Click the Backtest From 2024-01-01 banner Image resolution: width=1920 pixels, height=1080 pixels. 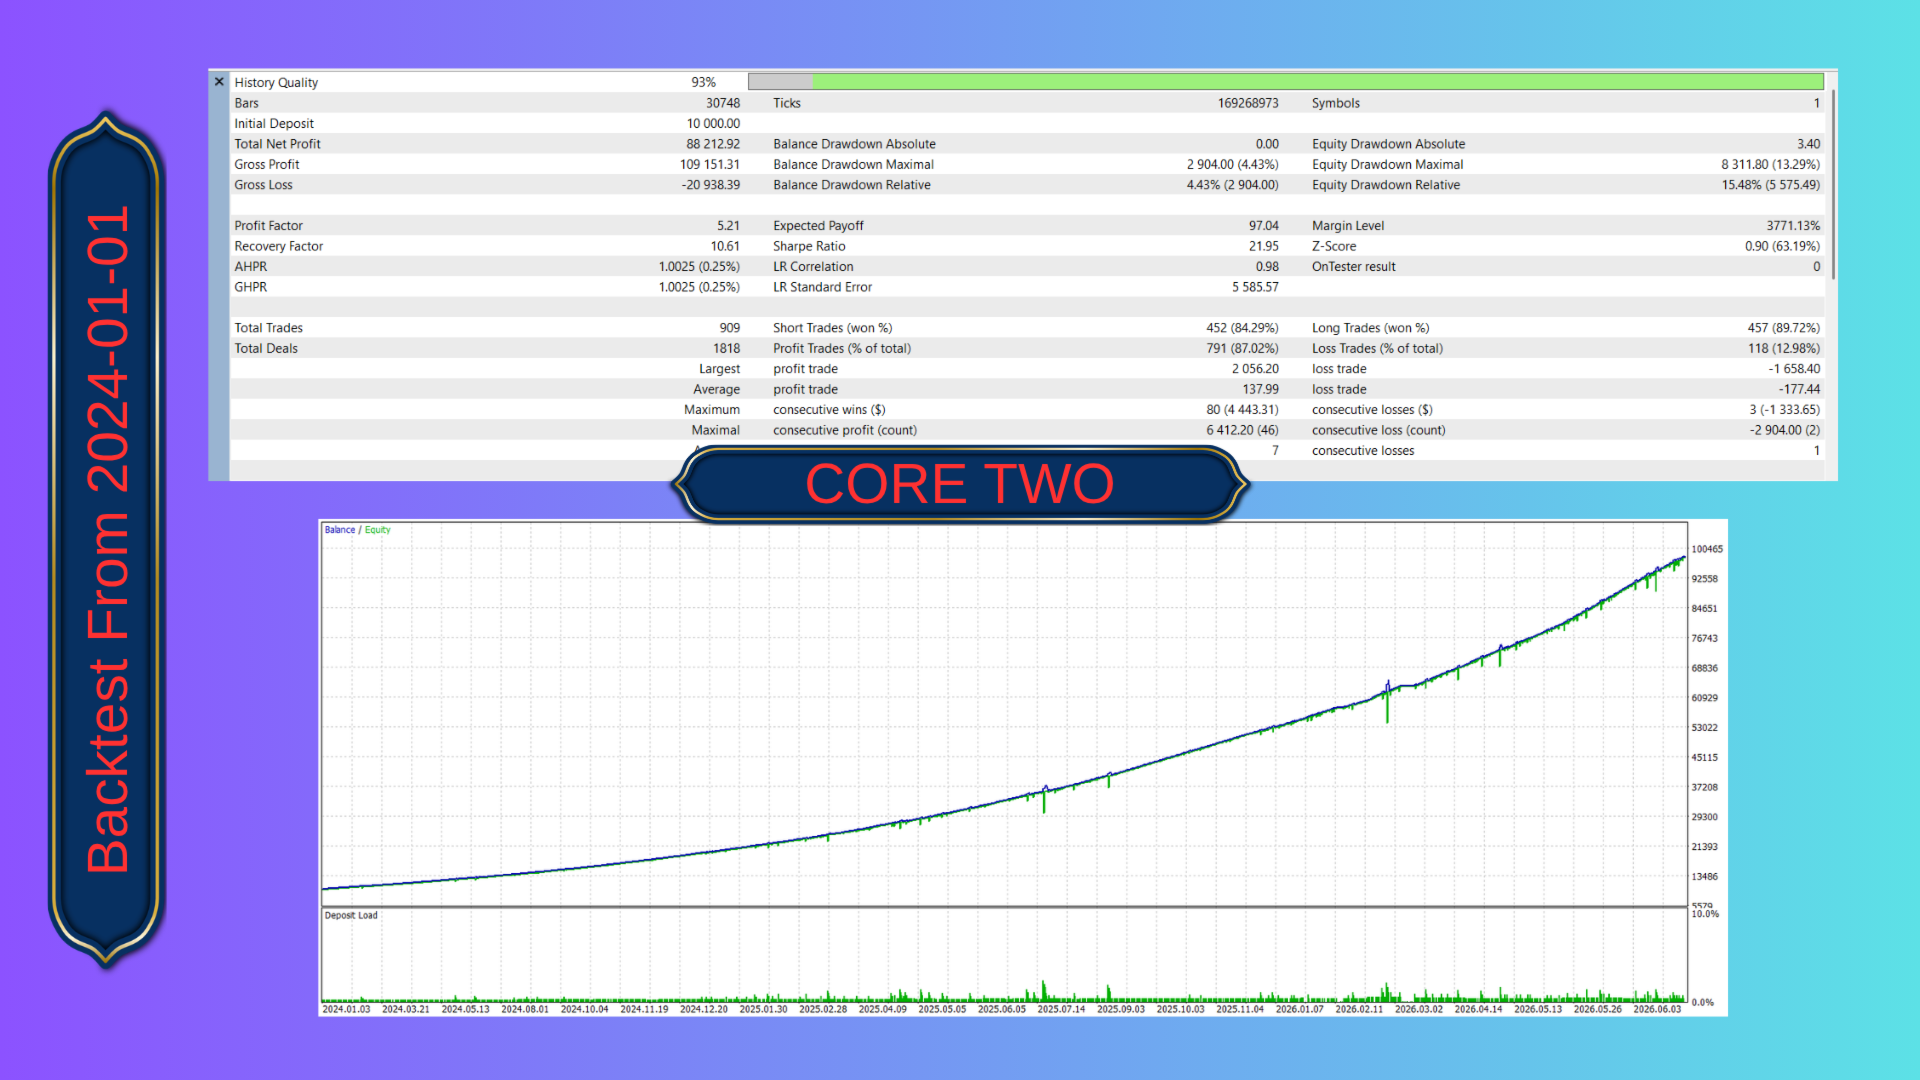point(107,540)
